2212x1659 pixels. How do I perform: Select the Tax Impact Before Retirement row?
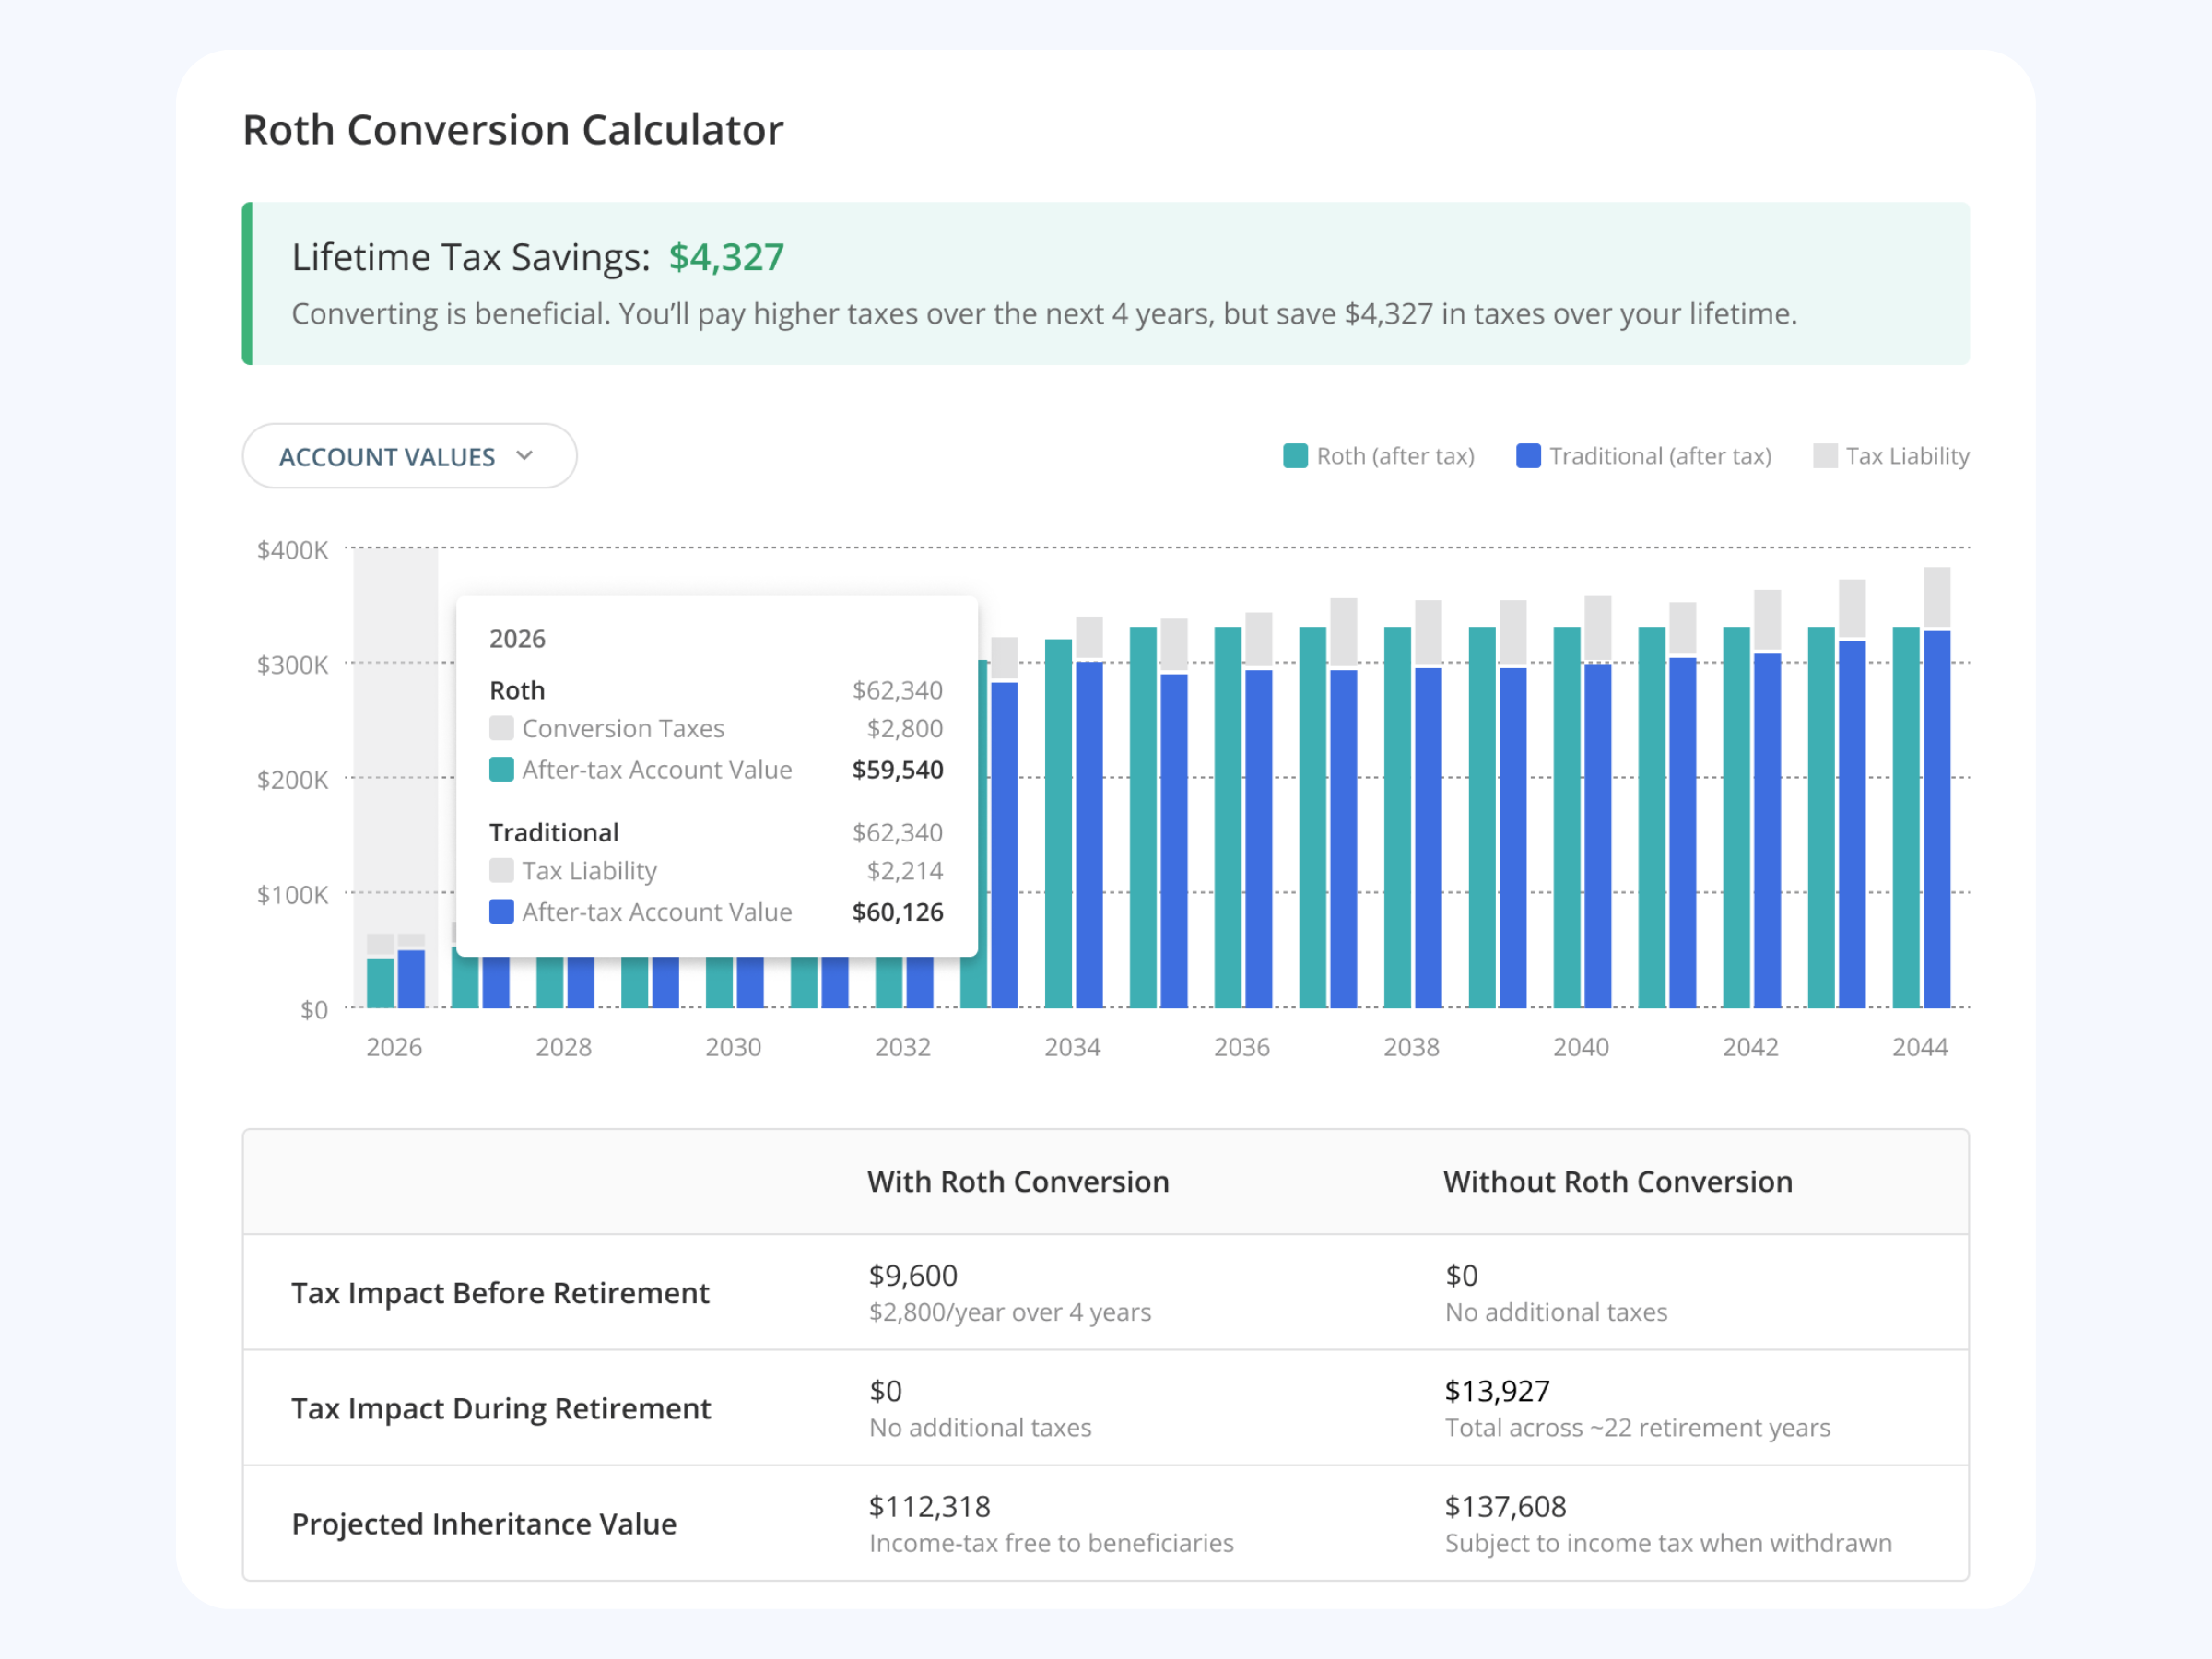click(x=1106, y=1292)
